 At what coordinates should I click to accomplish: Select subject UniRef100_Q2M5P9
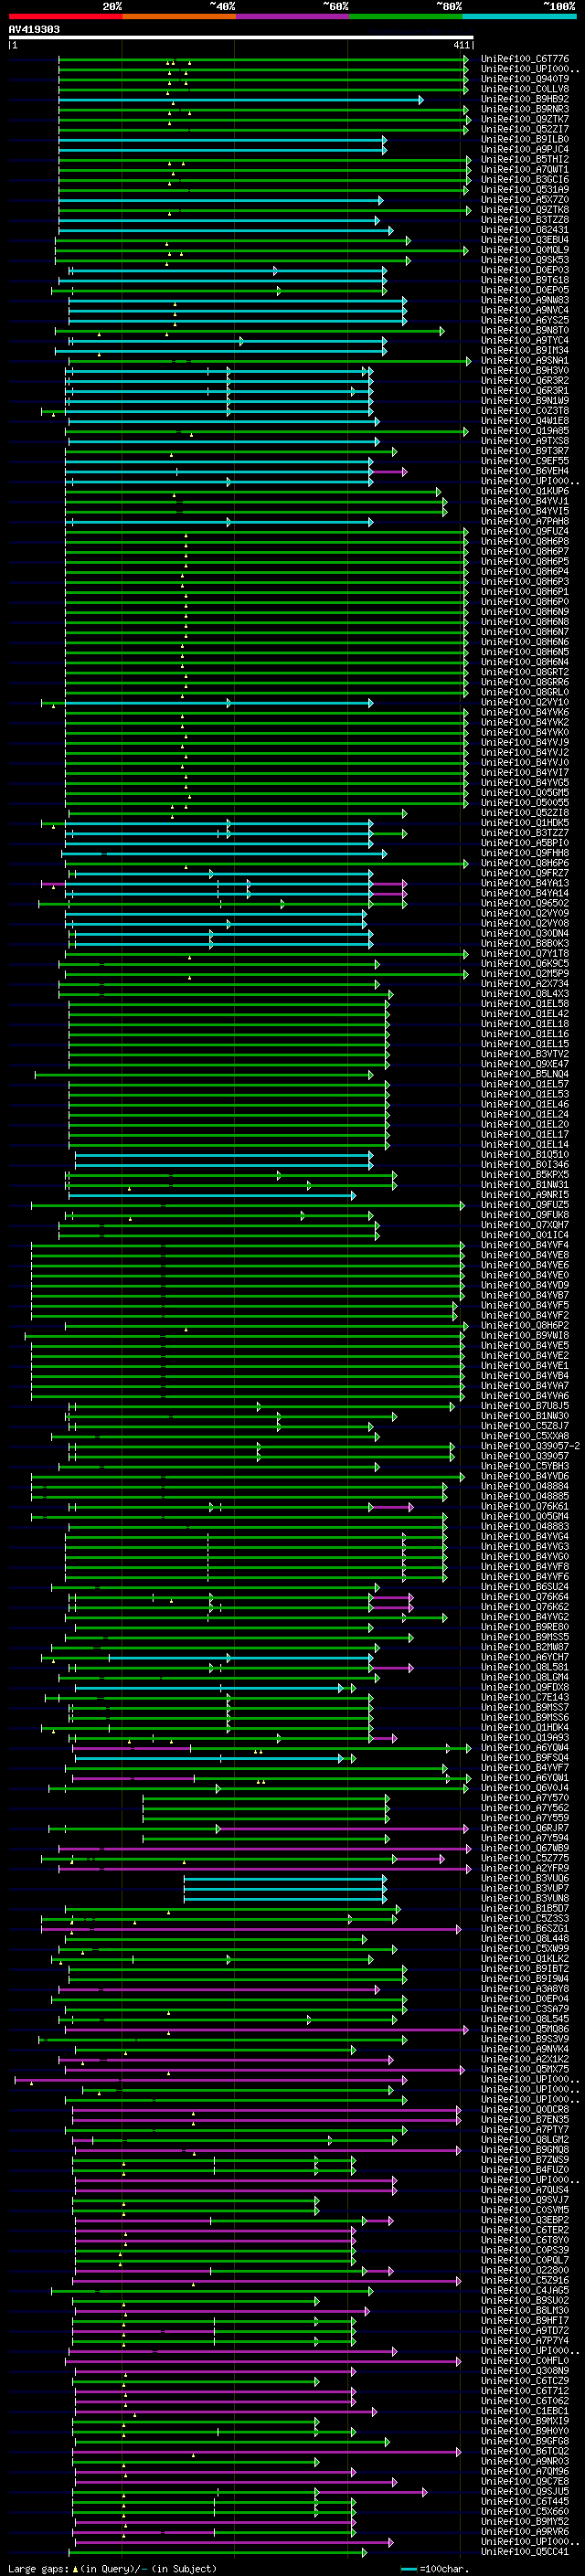(524, 974)
